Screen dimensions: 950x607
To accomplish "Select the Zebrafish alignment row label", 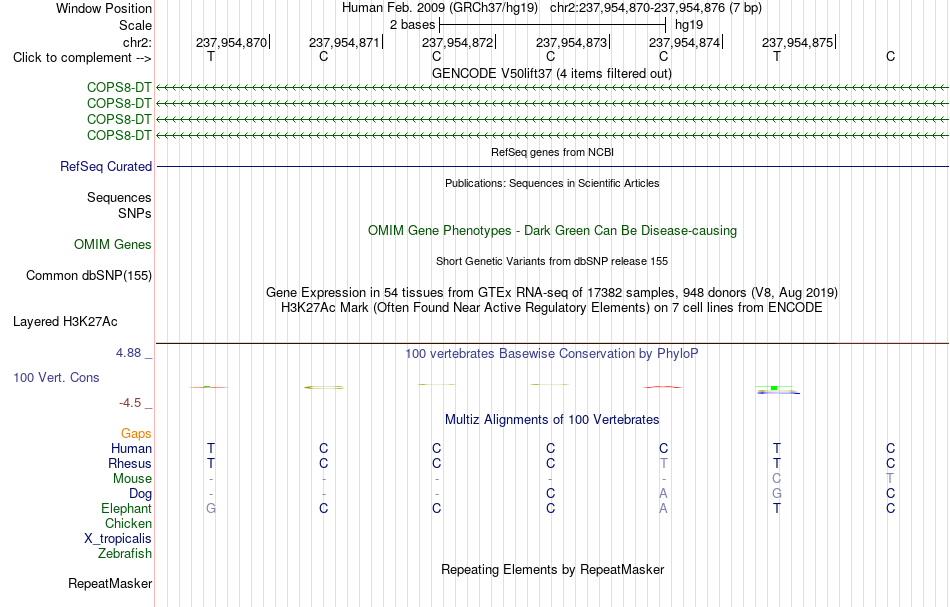I will coord(125,554).
